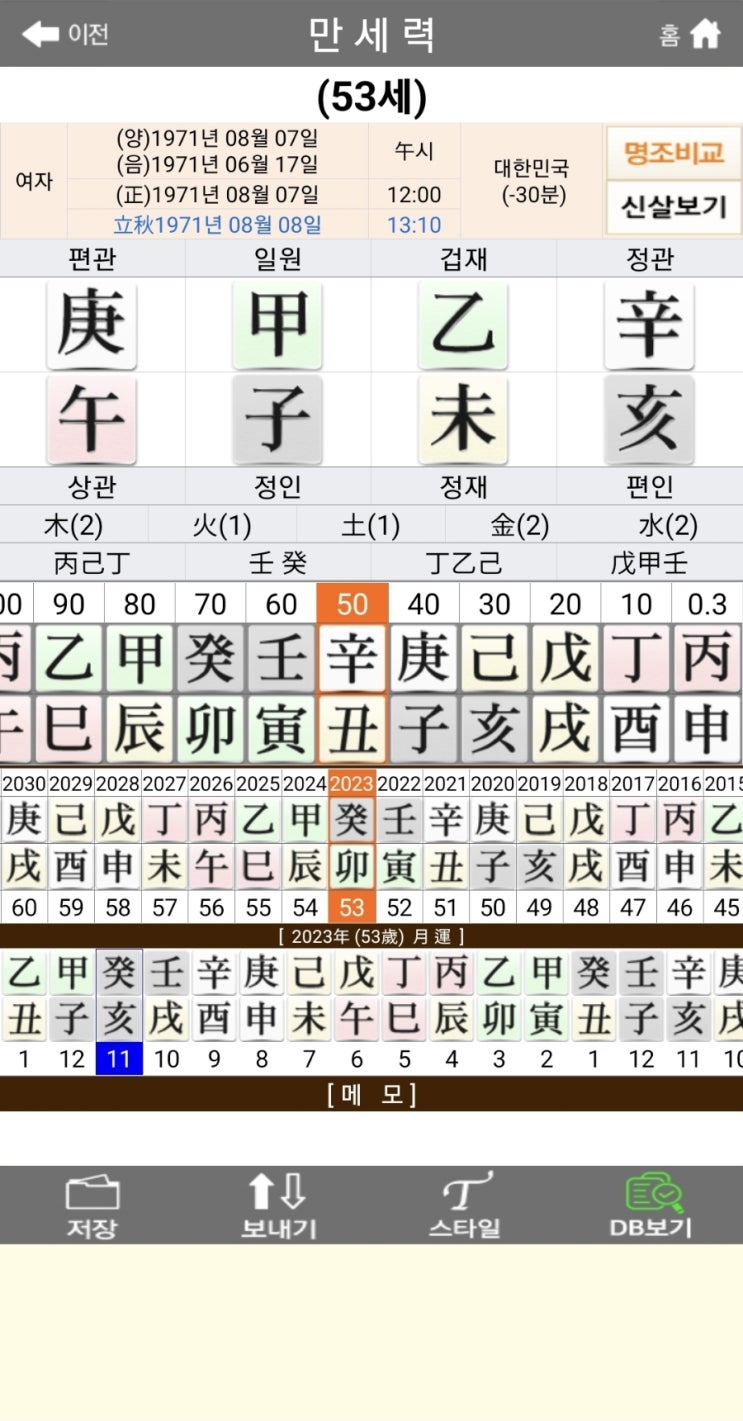Open the home icon at top right
Viewport: 743px width, 1421px height.
click(x=705, y=34)
